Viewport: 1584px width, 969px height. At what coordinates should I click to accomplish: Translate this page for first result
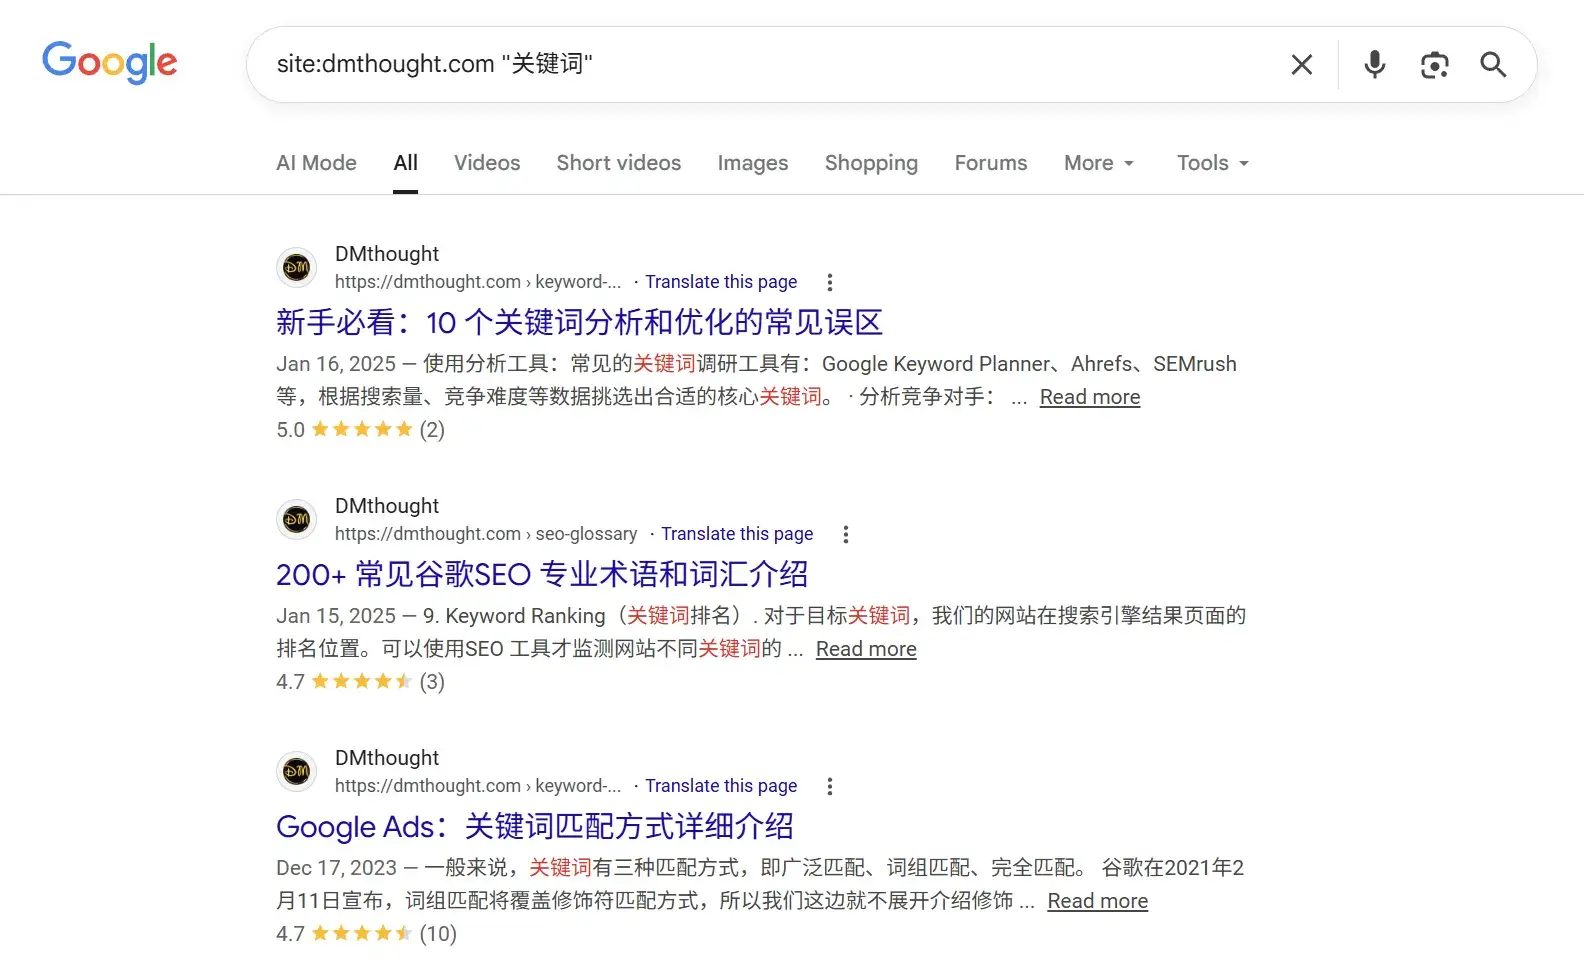(x=721, y=282)
